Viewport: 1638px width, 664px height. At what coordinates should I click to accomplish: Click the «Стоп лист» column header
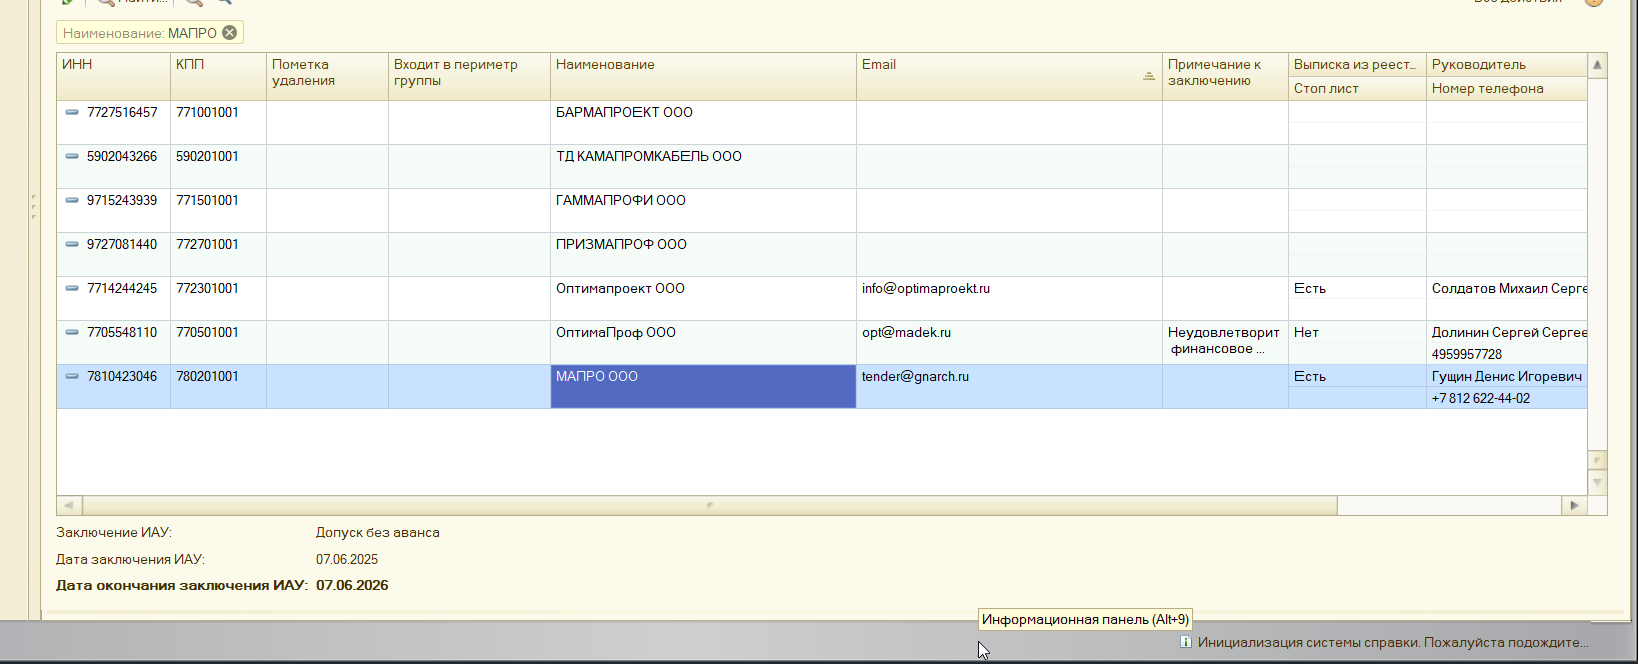point(1357,88)
